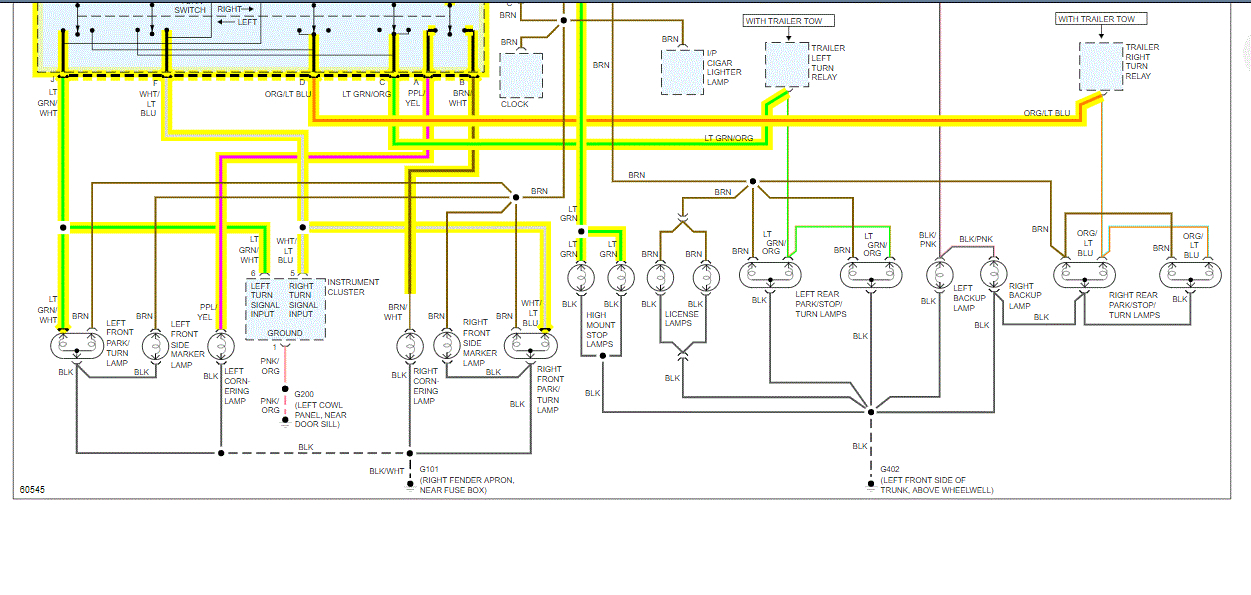Viewport: 1251px width, 595px height.
Task: Select the right cornering lamp symbol
Action: [408, 346]
